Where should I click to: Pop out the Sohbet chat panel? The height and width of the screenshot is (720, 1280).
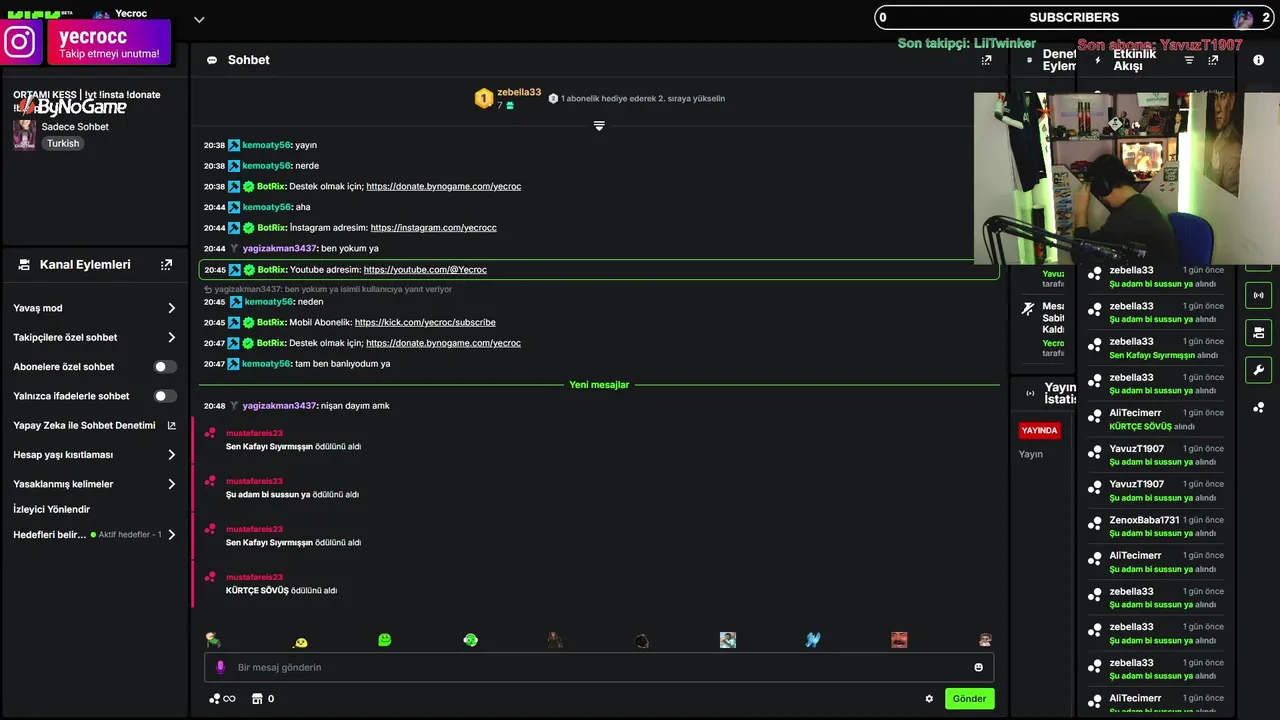(x=986, y=60)
